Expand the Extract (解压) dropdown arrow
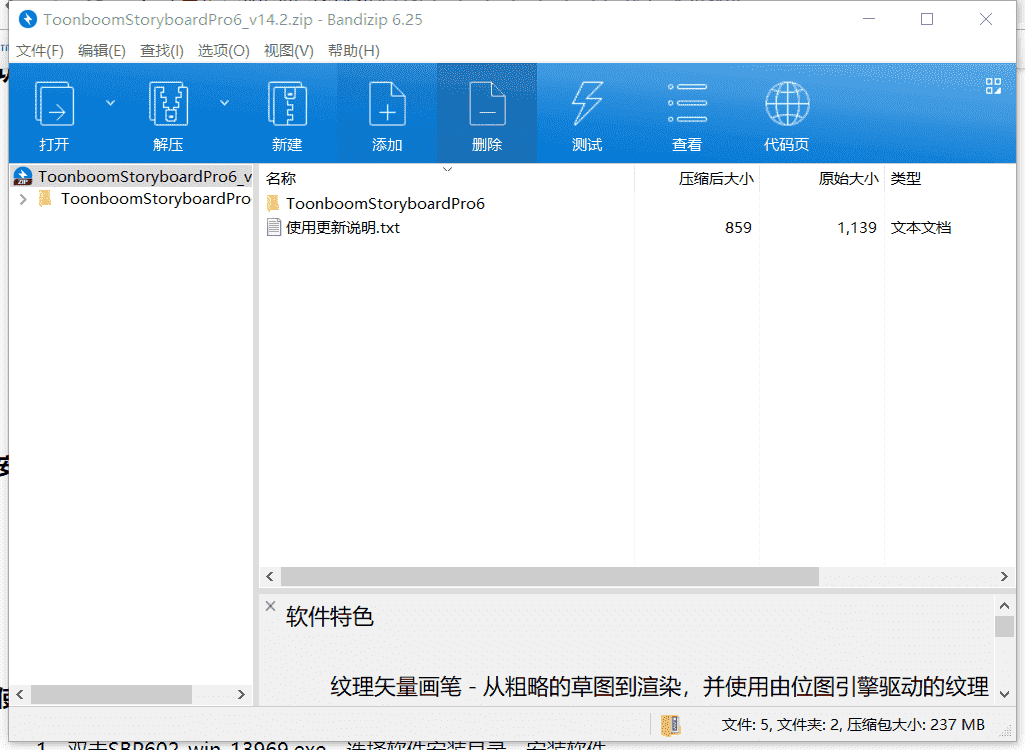 click(x=224, y=103)
